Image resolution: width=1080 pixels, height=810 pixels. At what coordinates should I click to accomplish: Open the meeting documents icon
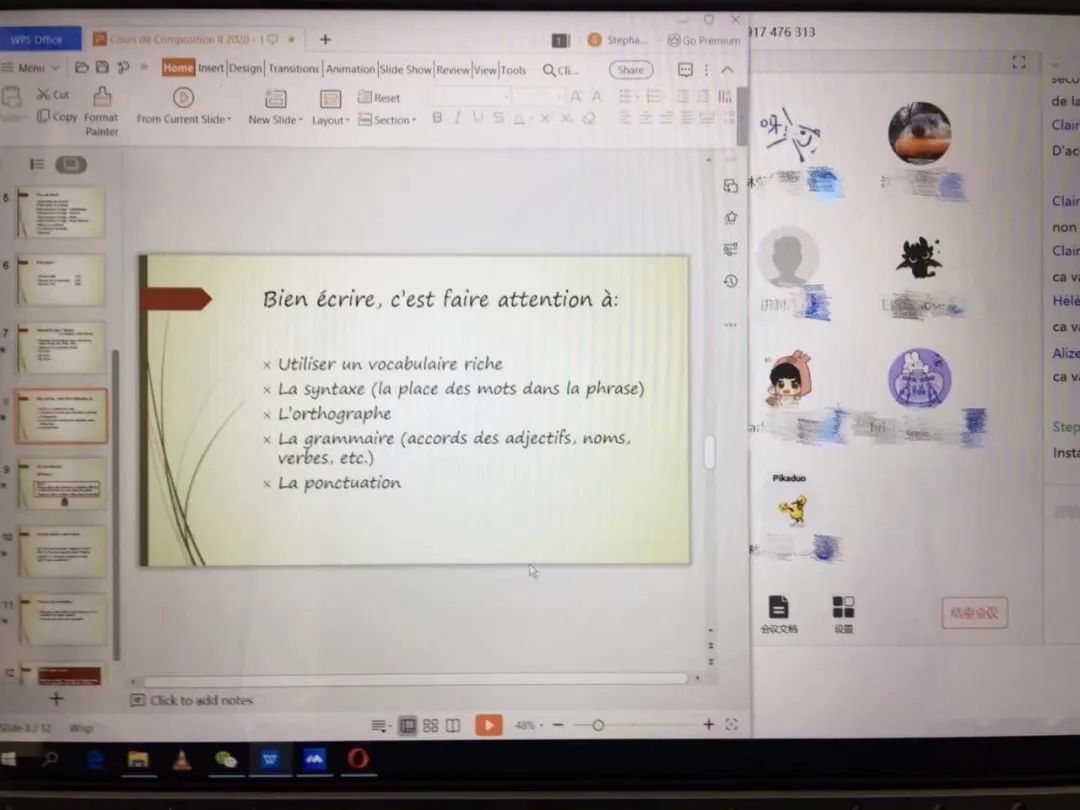point(778,607)
